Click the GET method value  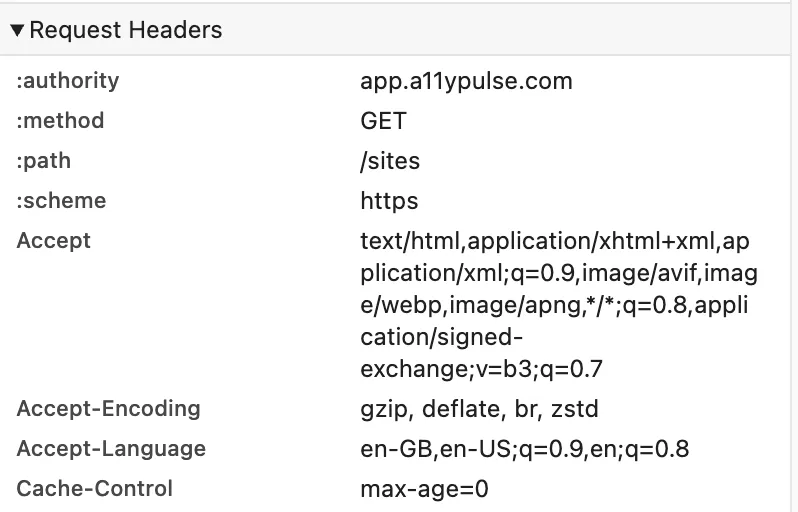[383, 121]
